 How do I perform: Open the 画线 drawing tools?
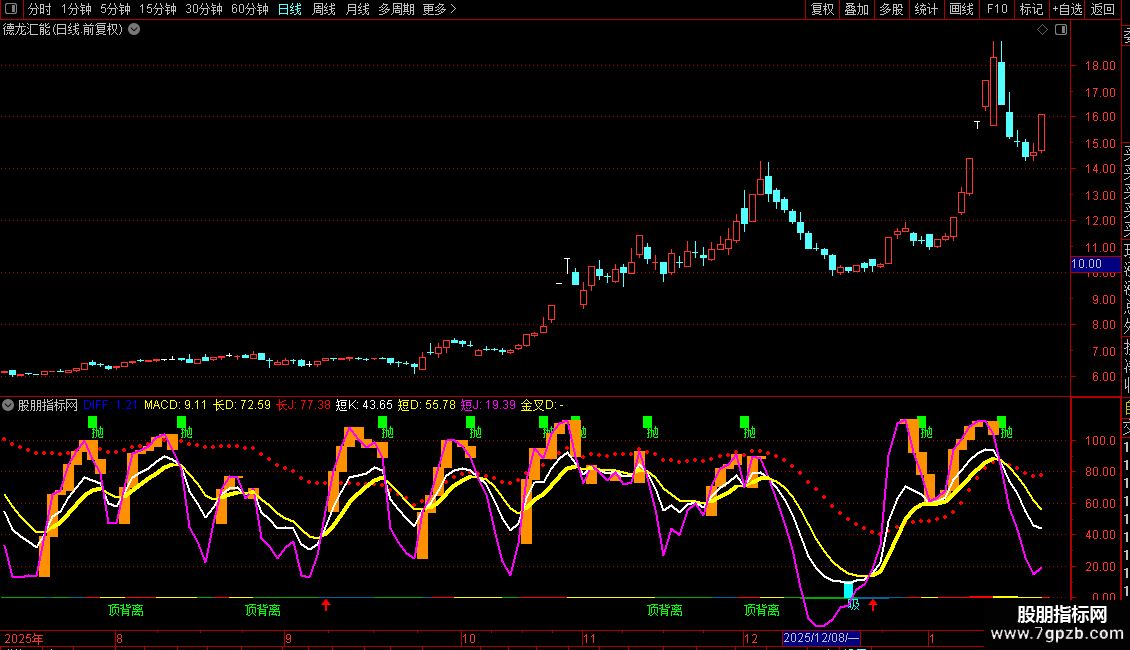961,9
